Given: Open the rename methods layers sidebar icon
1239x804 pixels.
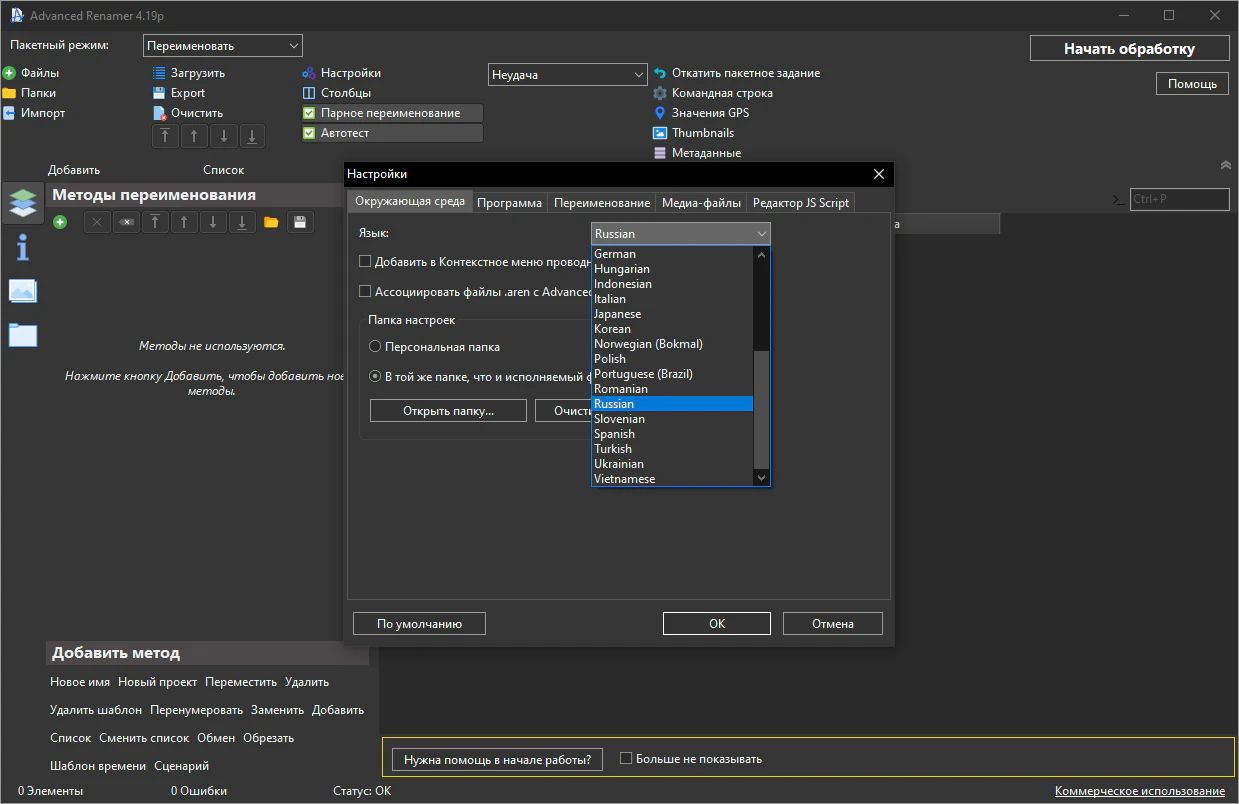Looking at the screenshot, I should point(22,203).
